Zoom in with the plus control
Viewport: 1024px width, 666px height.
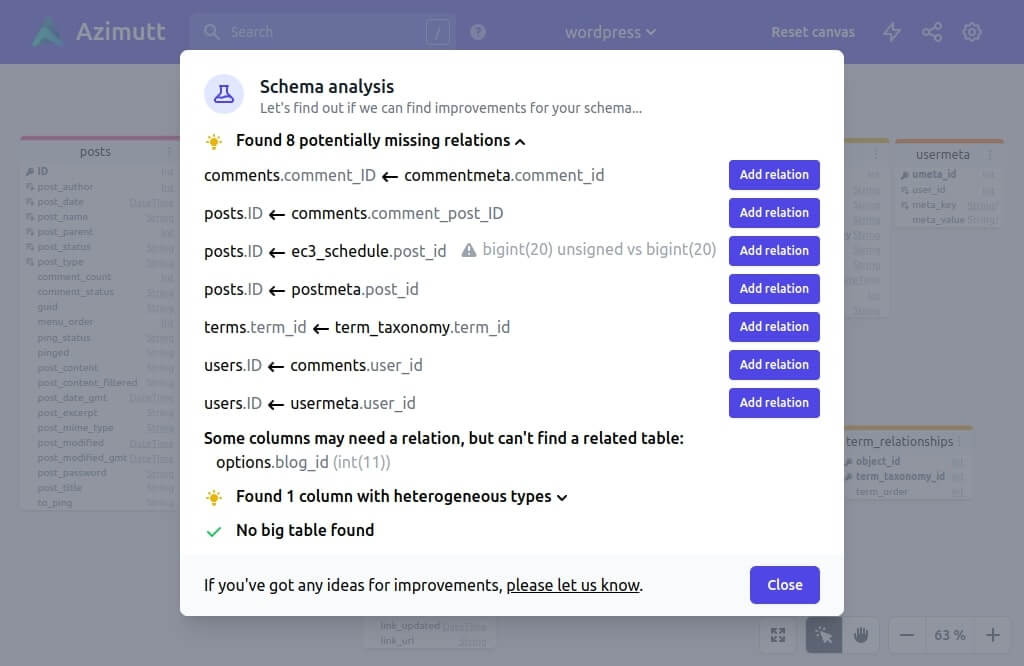pyautogui.click(x=993, y=634)
